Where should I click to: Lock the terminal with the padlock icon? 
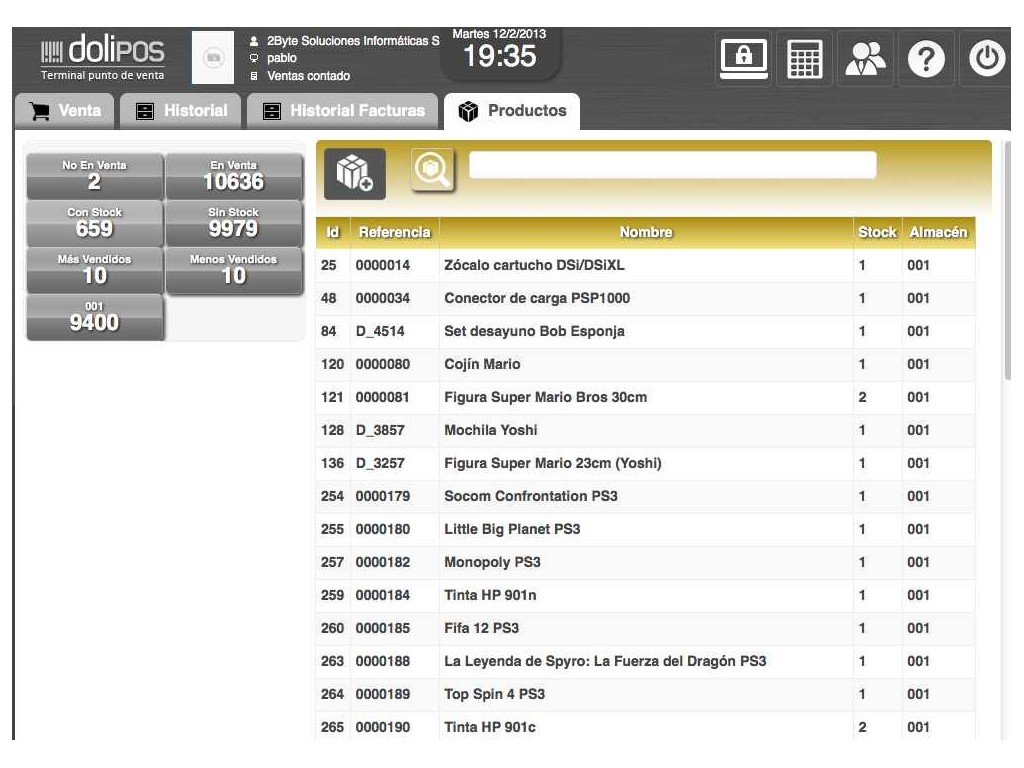click(x=743, y=59)
